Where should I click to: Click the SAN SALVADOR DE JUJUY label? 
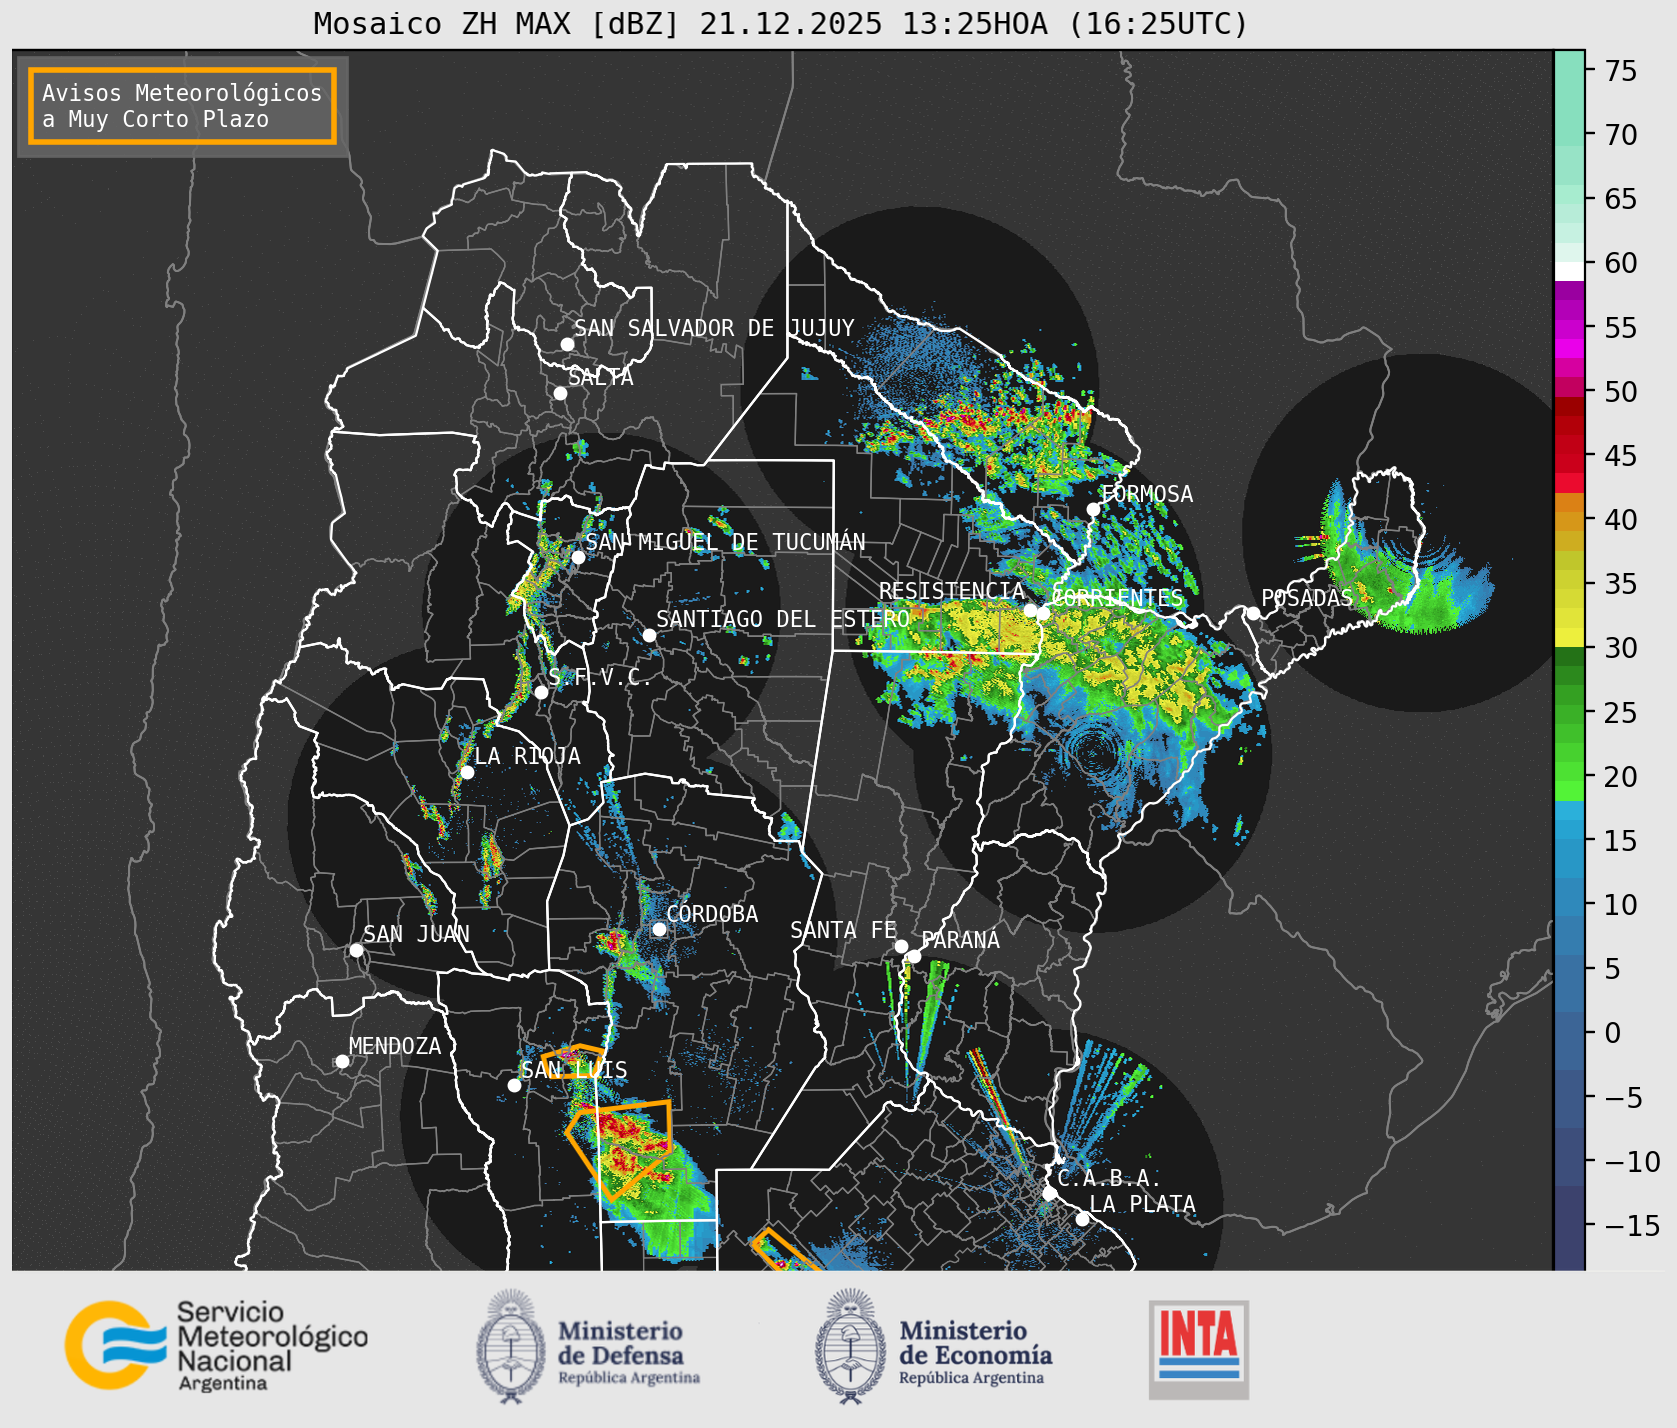714,328
